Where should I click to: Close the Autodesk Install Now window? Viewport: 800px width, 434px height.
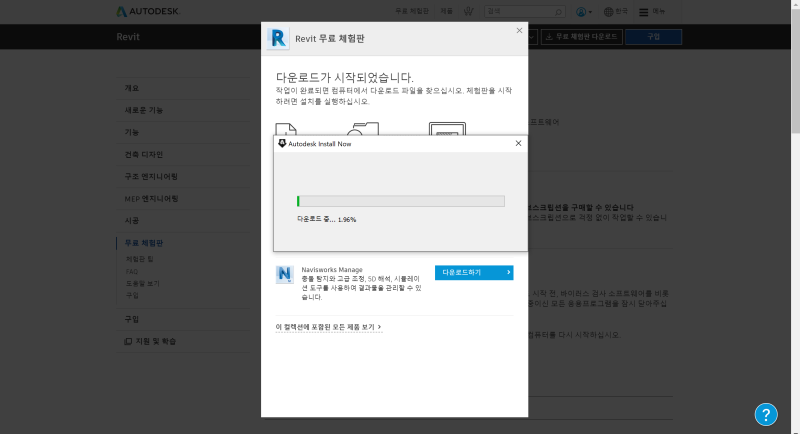coord(518,143)
